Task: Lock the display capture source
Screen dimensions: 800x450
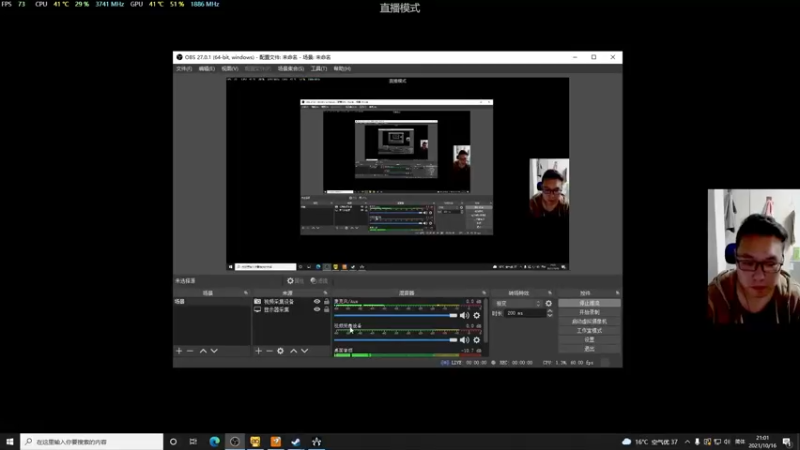Action: (x=327, y=309)
